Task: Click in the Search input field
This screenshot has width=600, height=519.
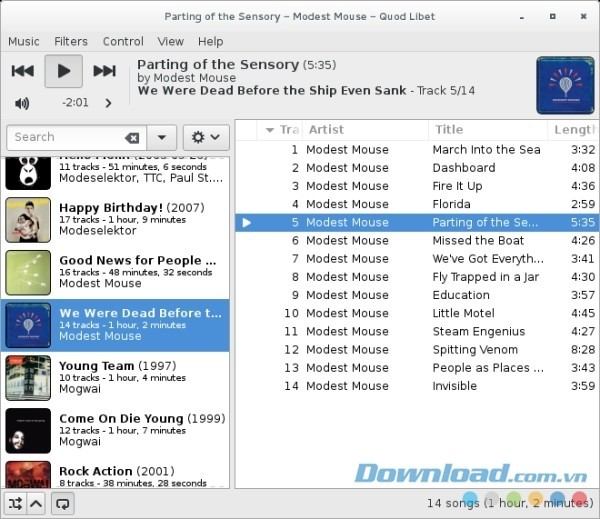Action: point(65,138)
